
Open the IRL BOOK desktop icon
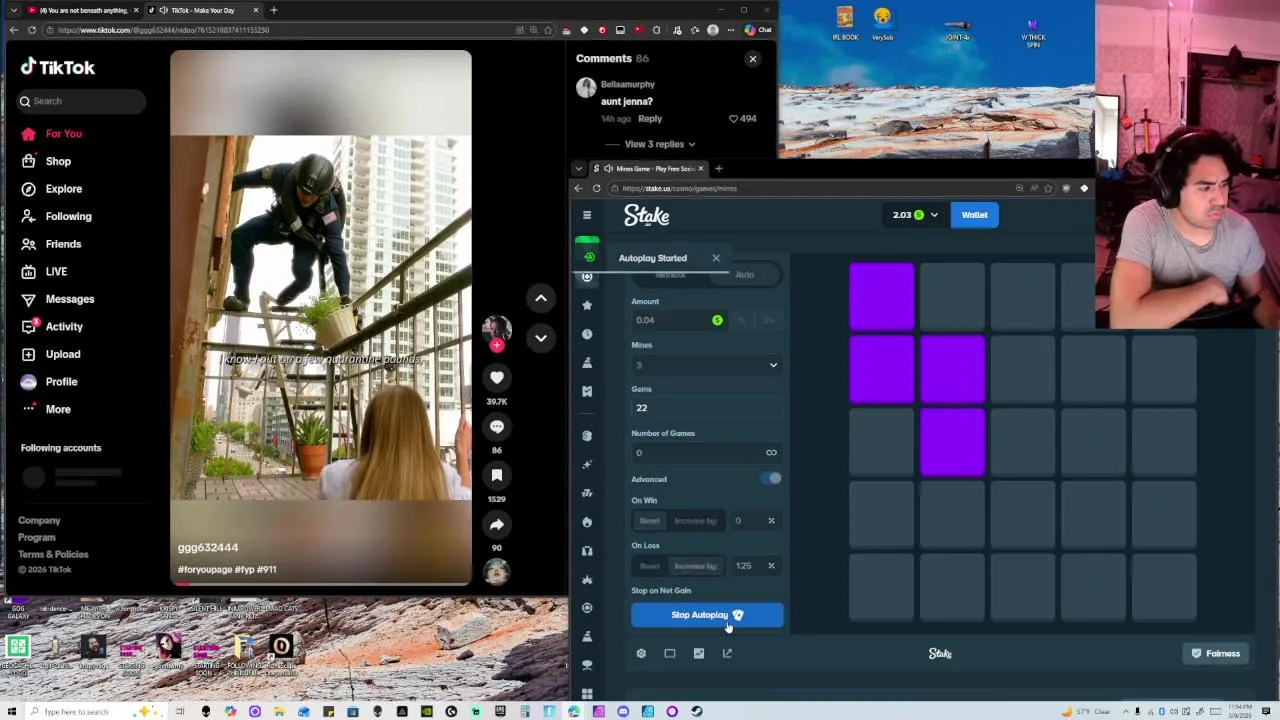[845, 24]
